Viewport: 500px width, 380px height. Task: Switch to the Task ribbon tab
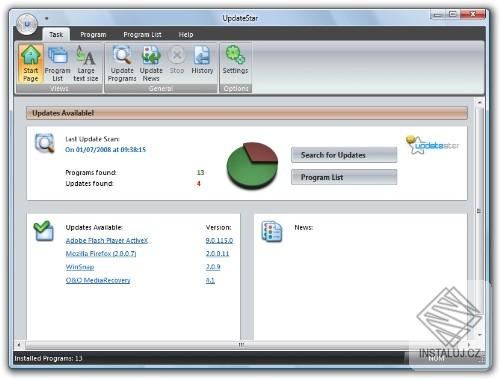(x=56, y=34)
